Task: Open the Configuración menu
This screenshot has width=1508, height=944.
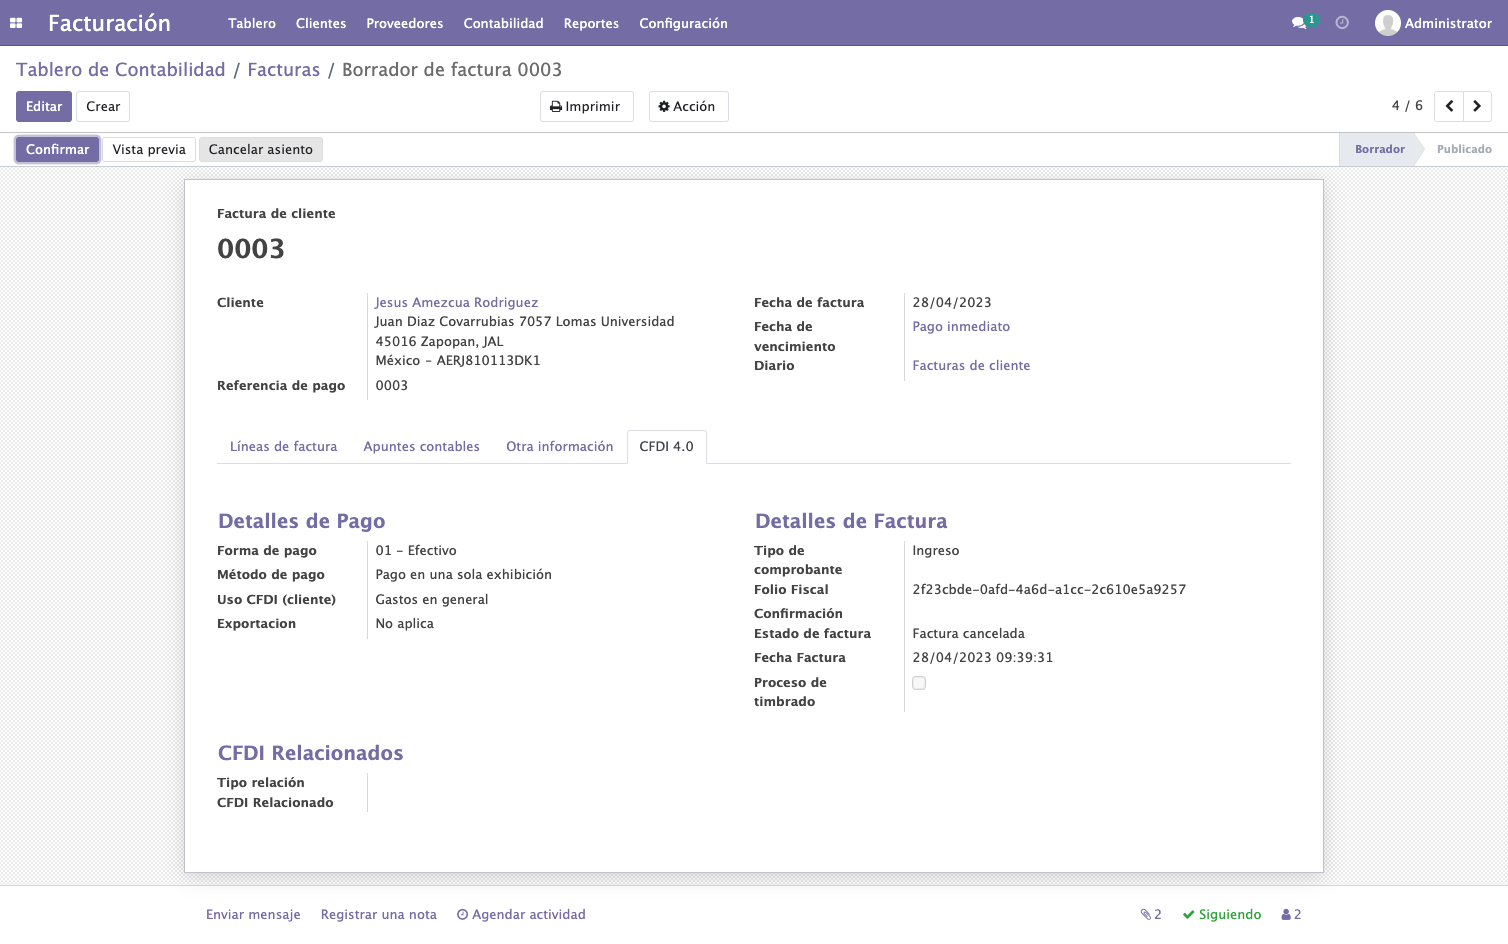Action: tap(684, 23)
